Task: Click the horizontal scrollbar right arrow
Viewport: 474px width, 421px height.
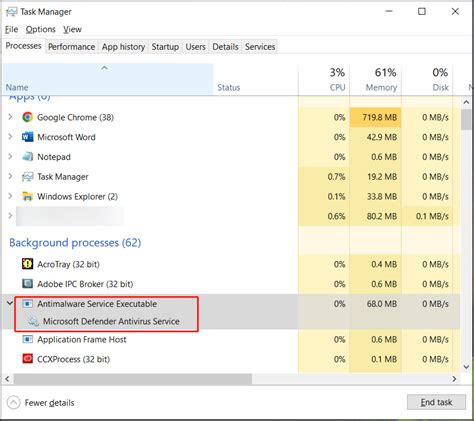Action: click(x=454, y=379)
